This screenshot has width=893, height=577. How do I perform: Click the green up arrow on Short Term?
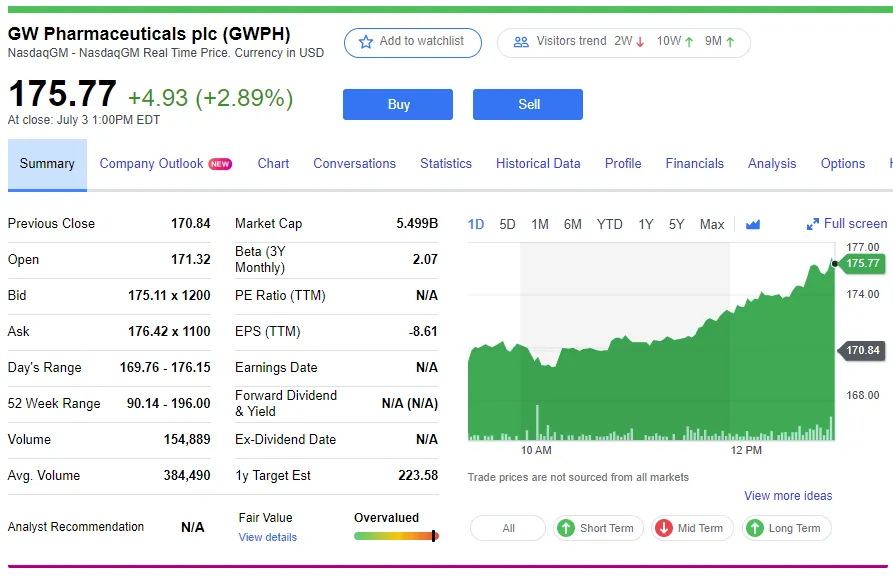click(566, 528)
